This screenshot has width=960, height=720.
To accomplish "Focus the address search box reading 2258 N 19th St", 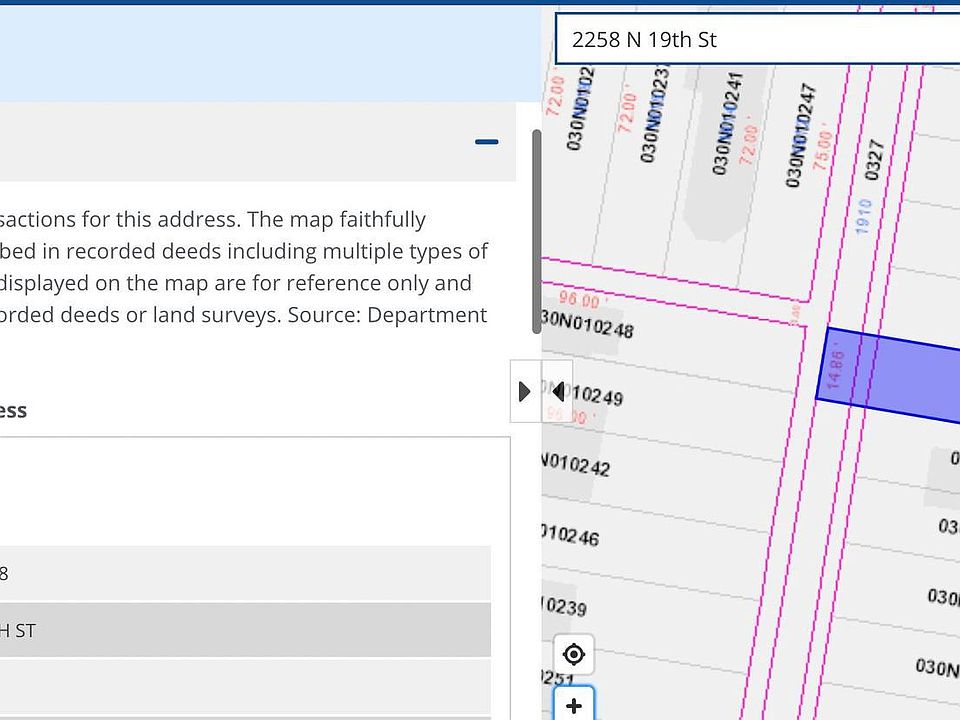I will (758, 39).
